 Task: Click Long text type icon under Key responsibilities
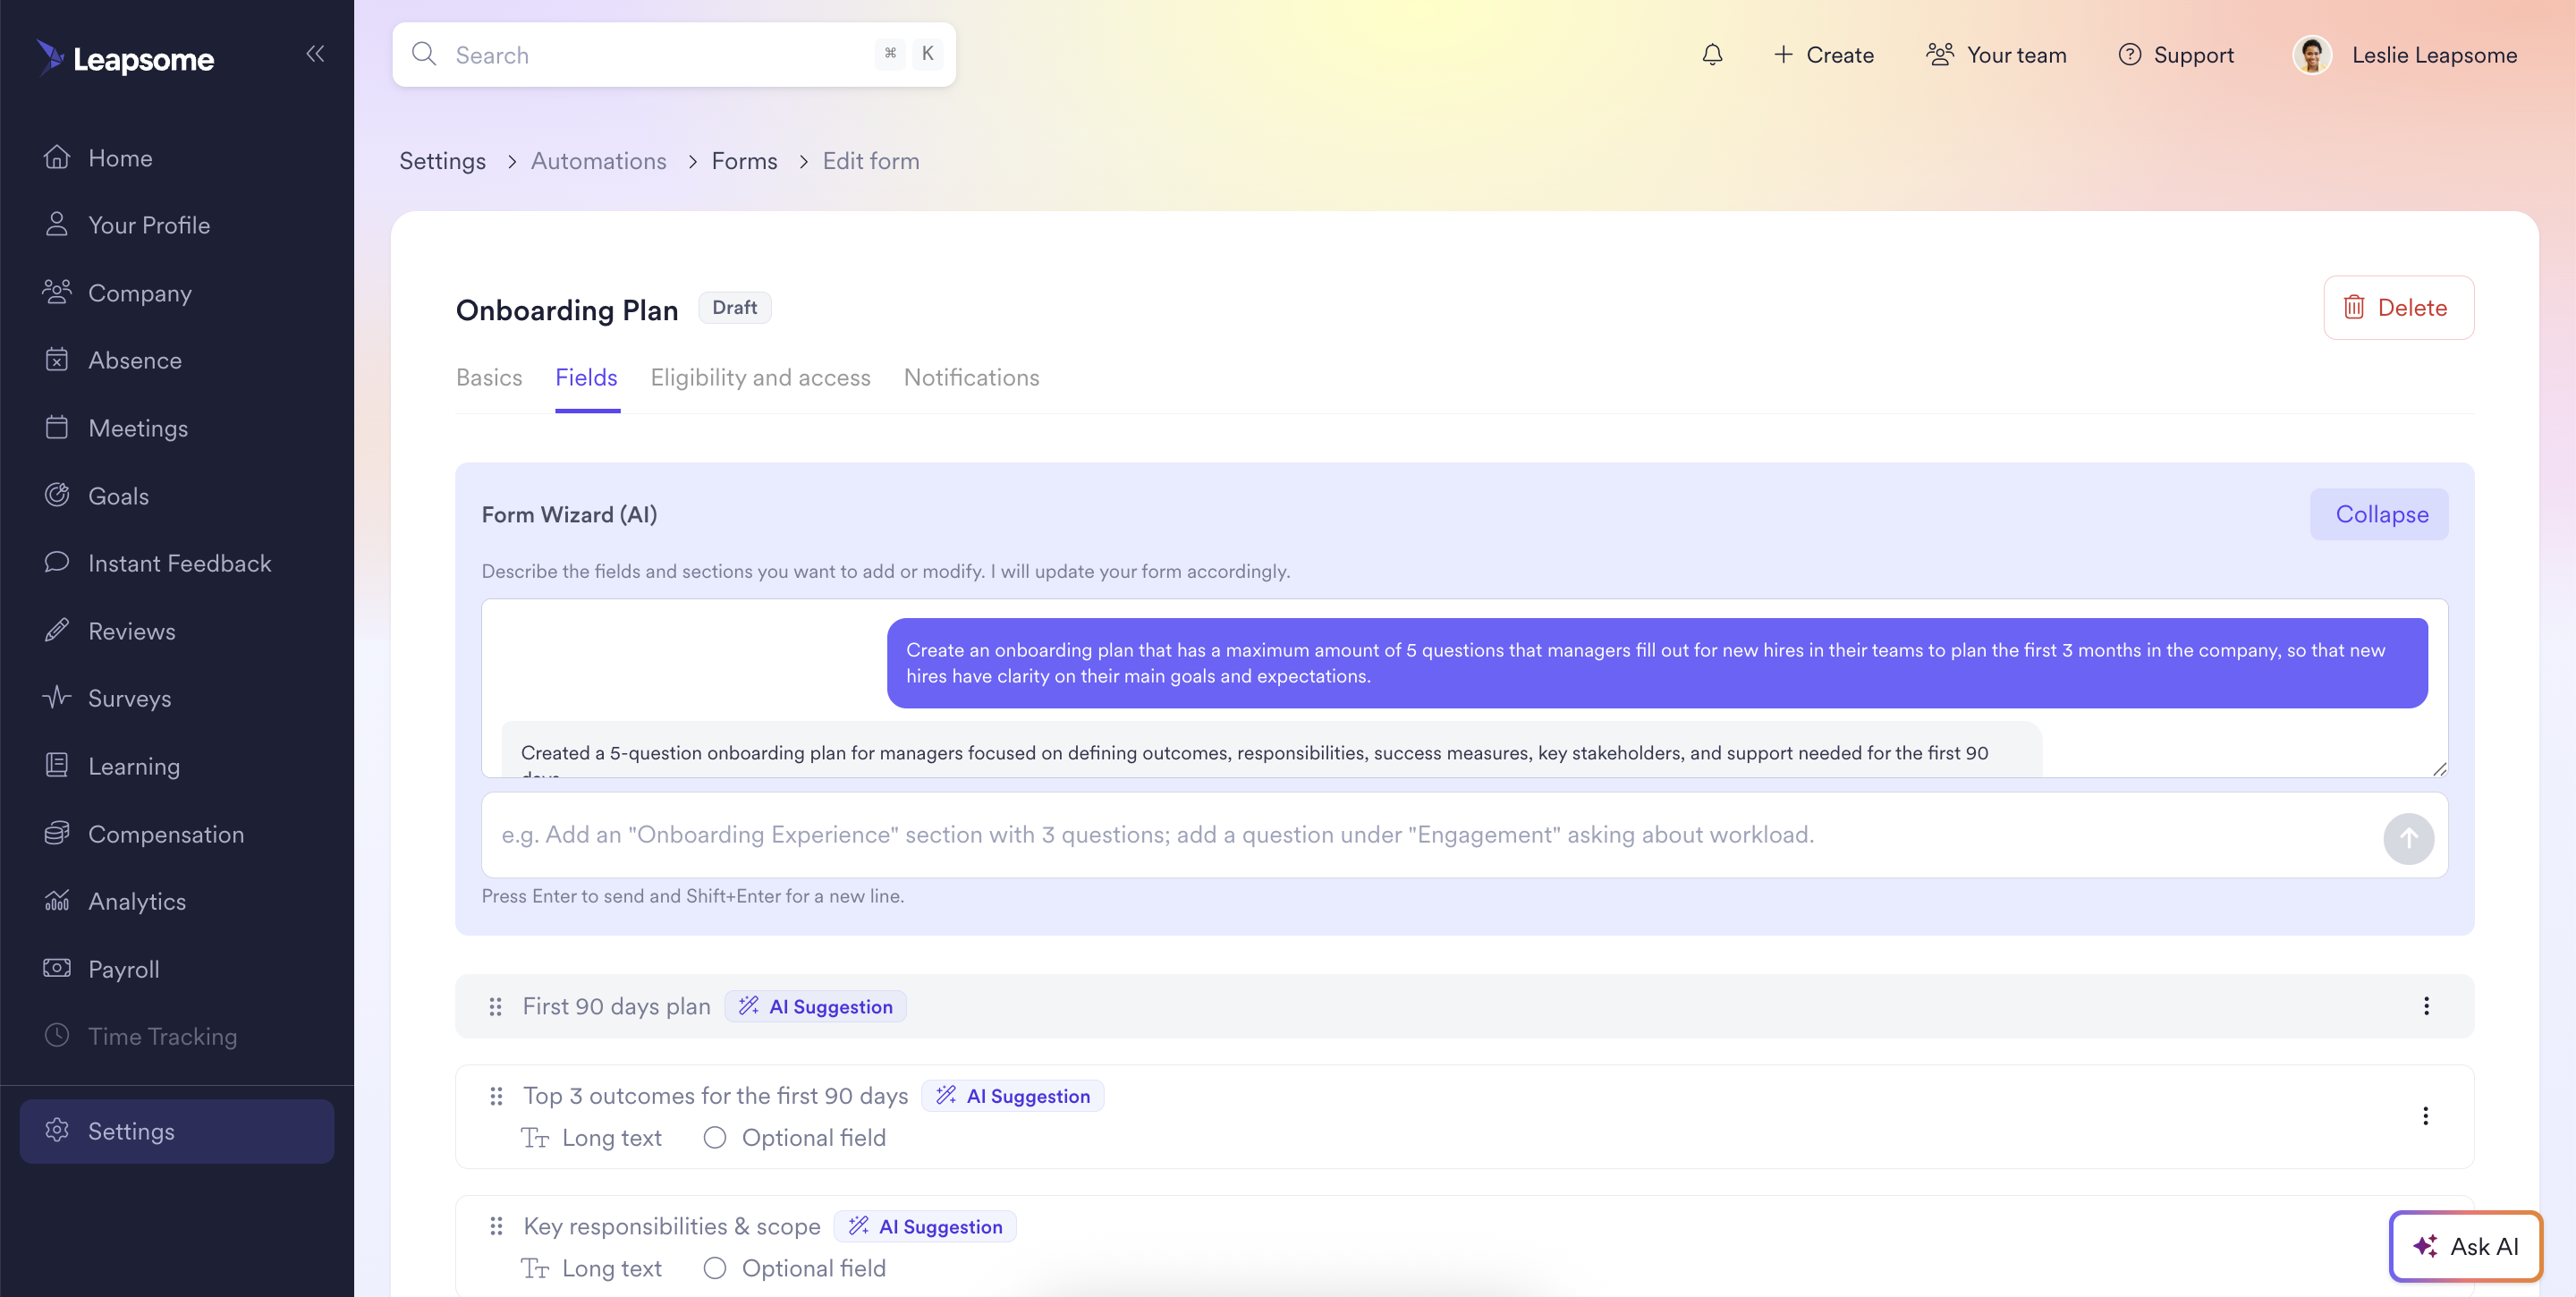pyautogui.click(x=535, y=1268)
